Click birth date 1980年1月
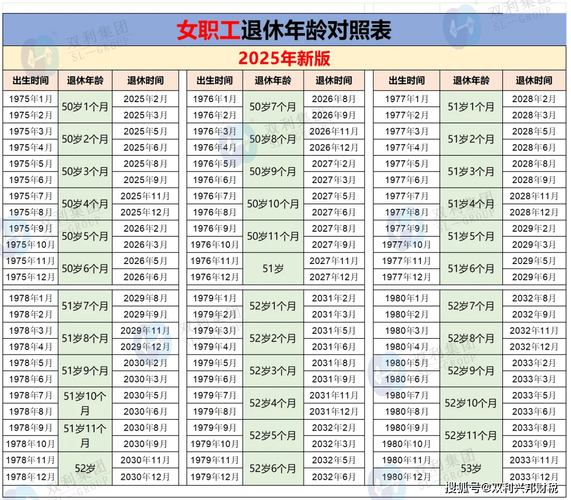This screenshot has width=571, height=500. point(407,298)
